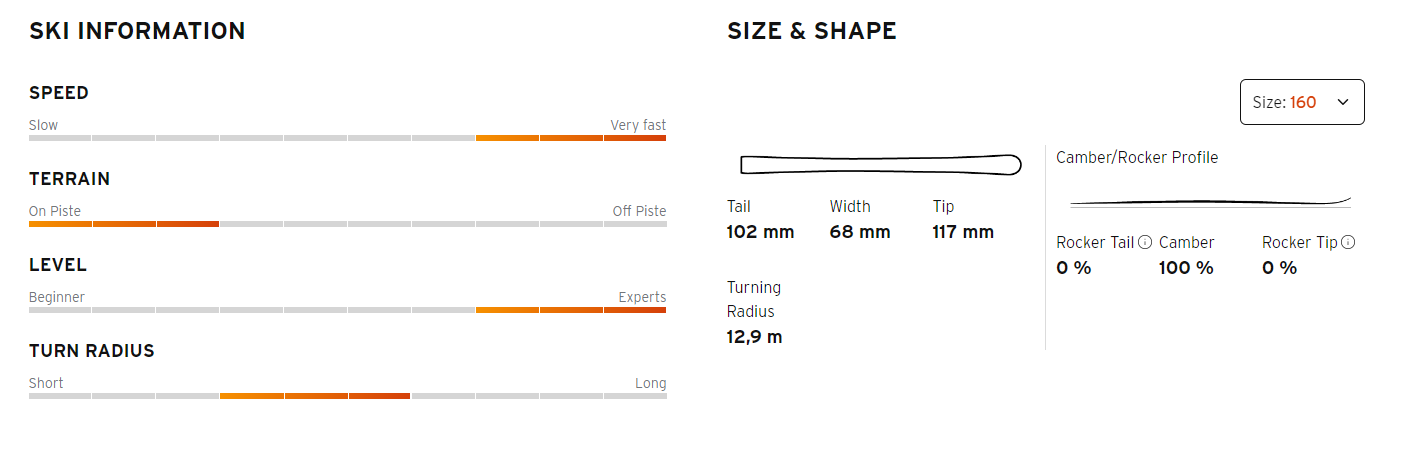Click the chevron arrow in Size selector
The height and width of the screenshot is (459, 1412).
point(1343,102)
